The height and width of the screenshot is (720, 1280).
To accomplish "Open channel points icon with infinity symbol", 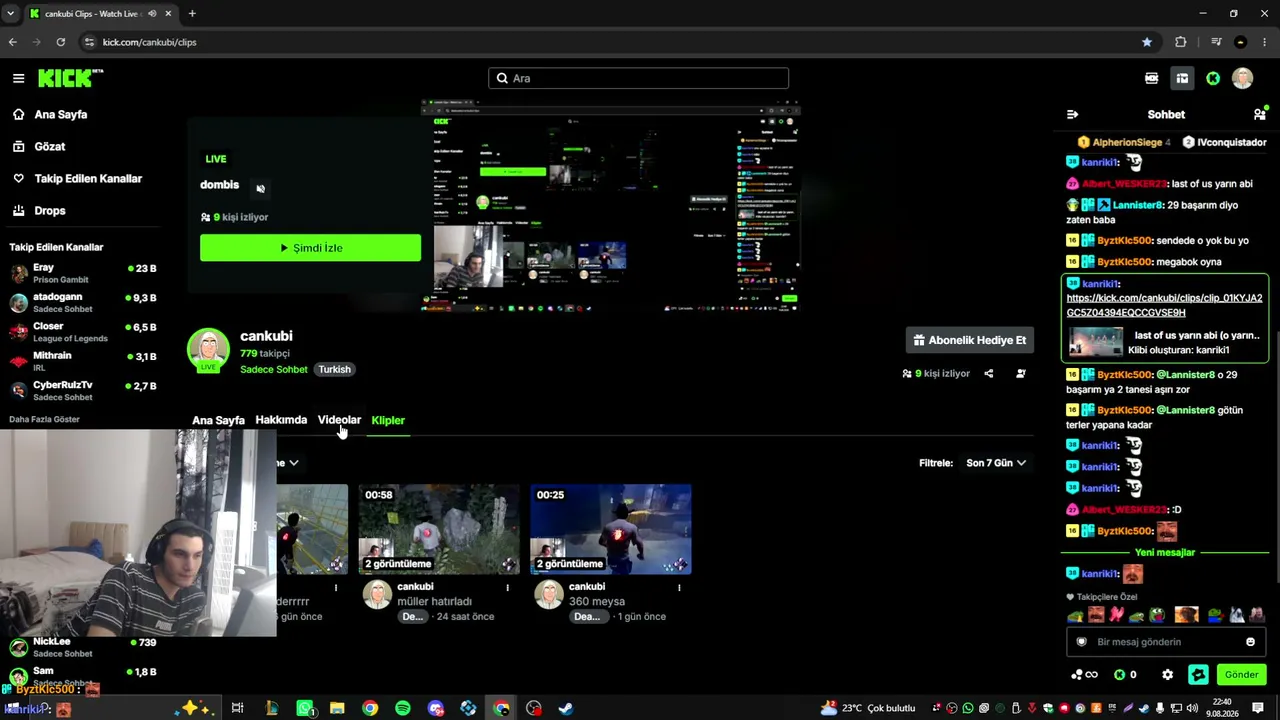I will point(1084,675).
